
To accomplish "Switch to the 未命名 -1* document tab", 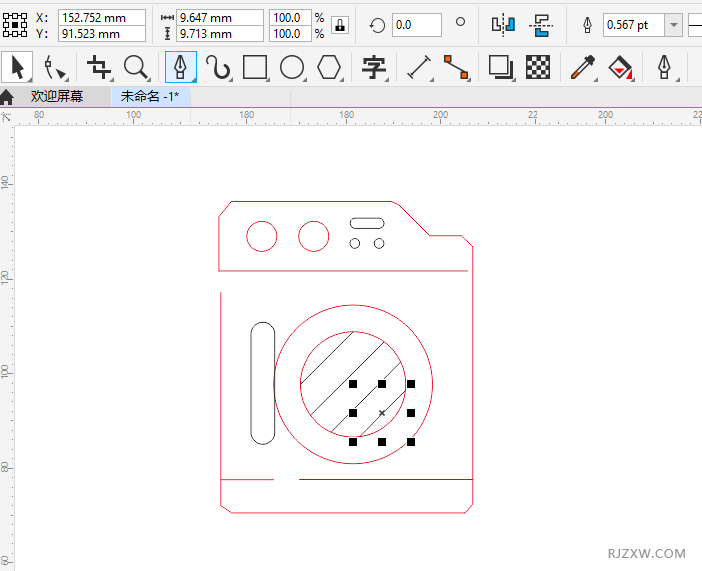I will coord(149,97).
